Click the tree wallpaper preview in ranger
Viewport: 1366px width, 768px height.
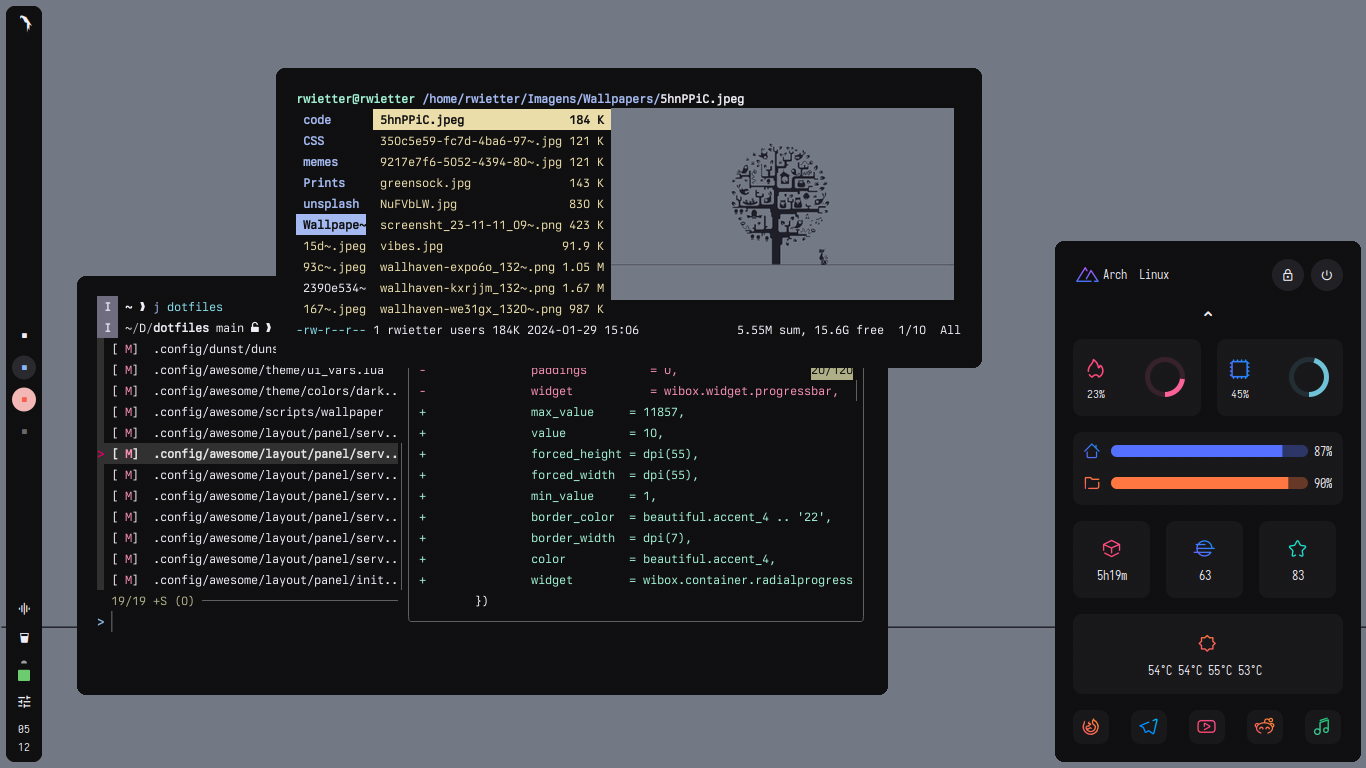[782, 204]
